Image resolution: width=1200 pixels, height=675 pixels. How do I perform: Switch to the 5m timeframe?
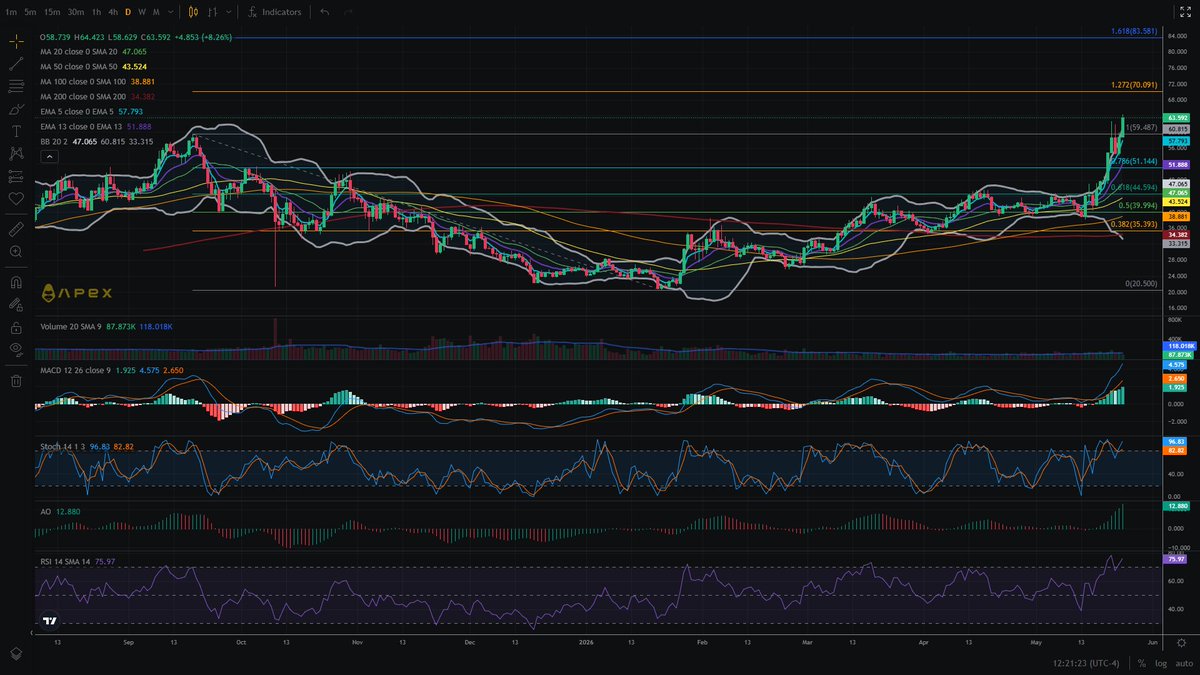point(31,12)
